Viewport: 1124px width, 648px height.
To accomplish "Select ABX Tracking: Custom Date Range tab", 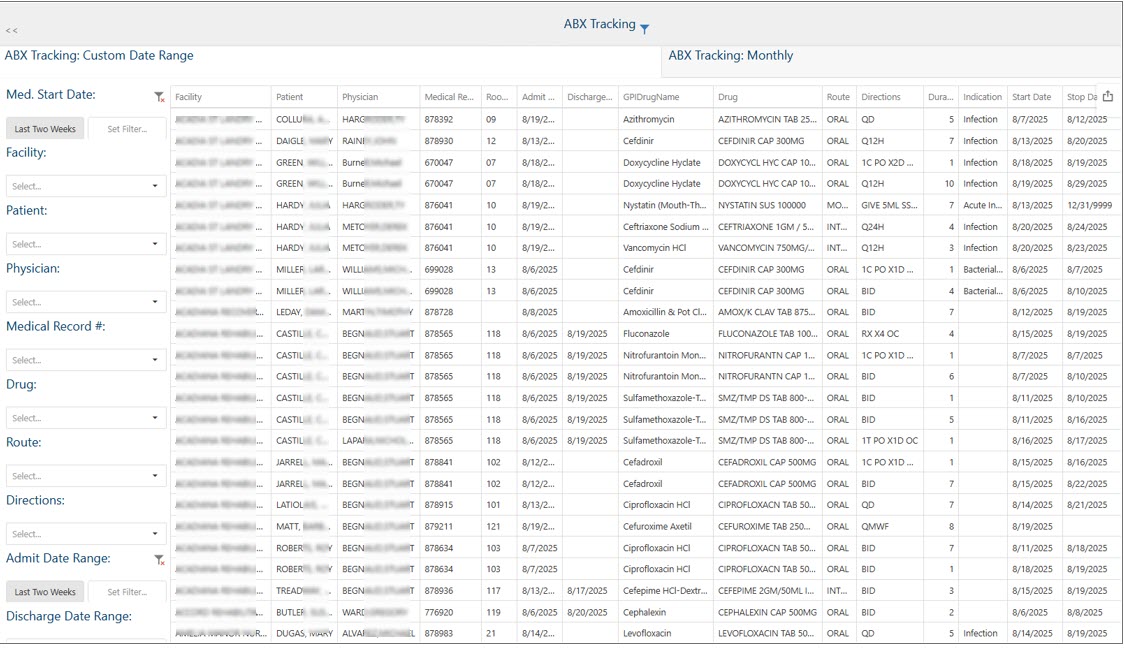I will 99,56.
